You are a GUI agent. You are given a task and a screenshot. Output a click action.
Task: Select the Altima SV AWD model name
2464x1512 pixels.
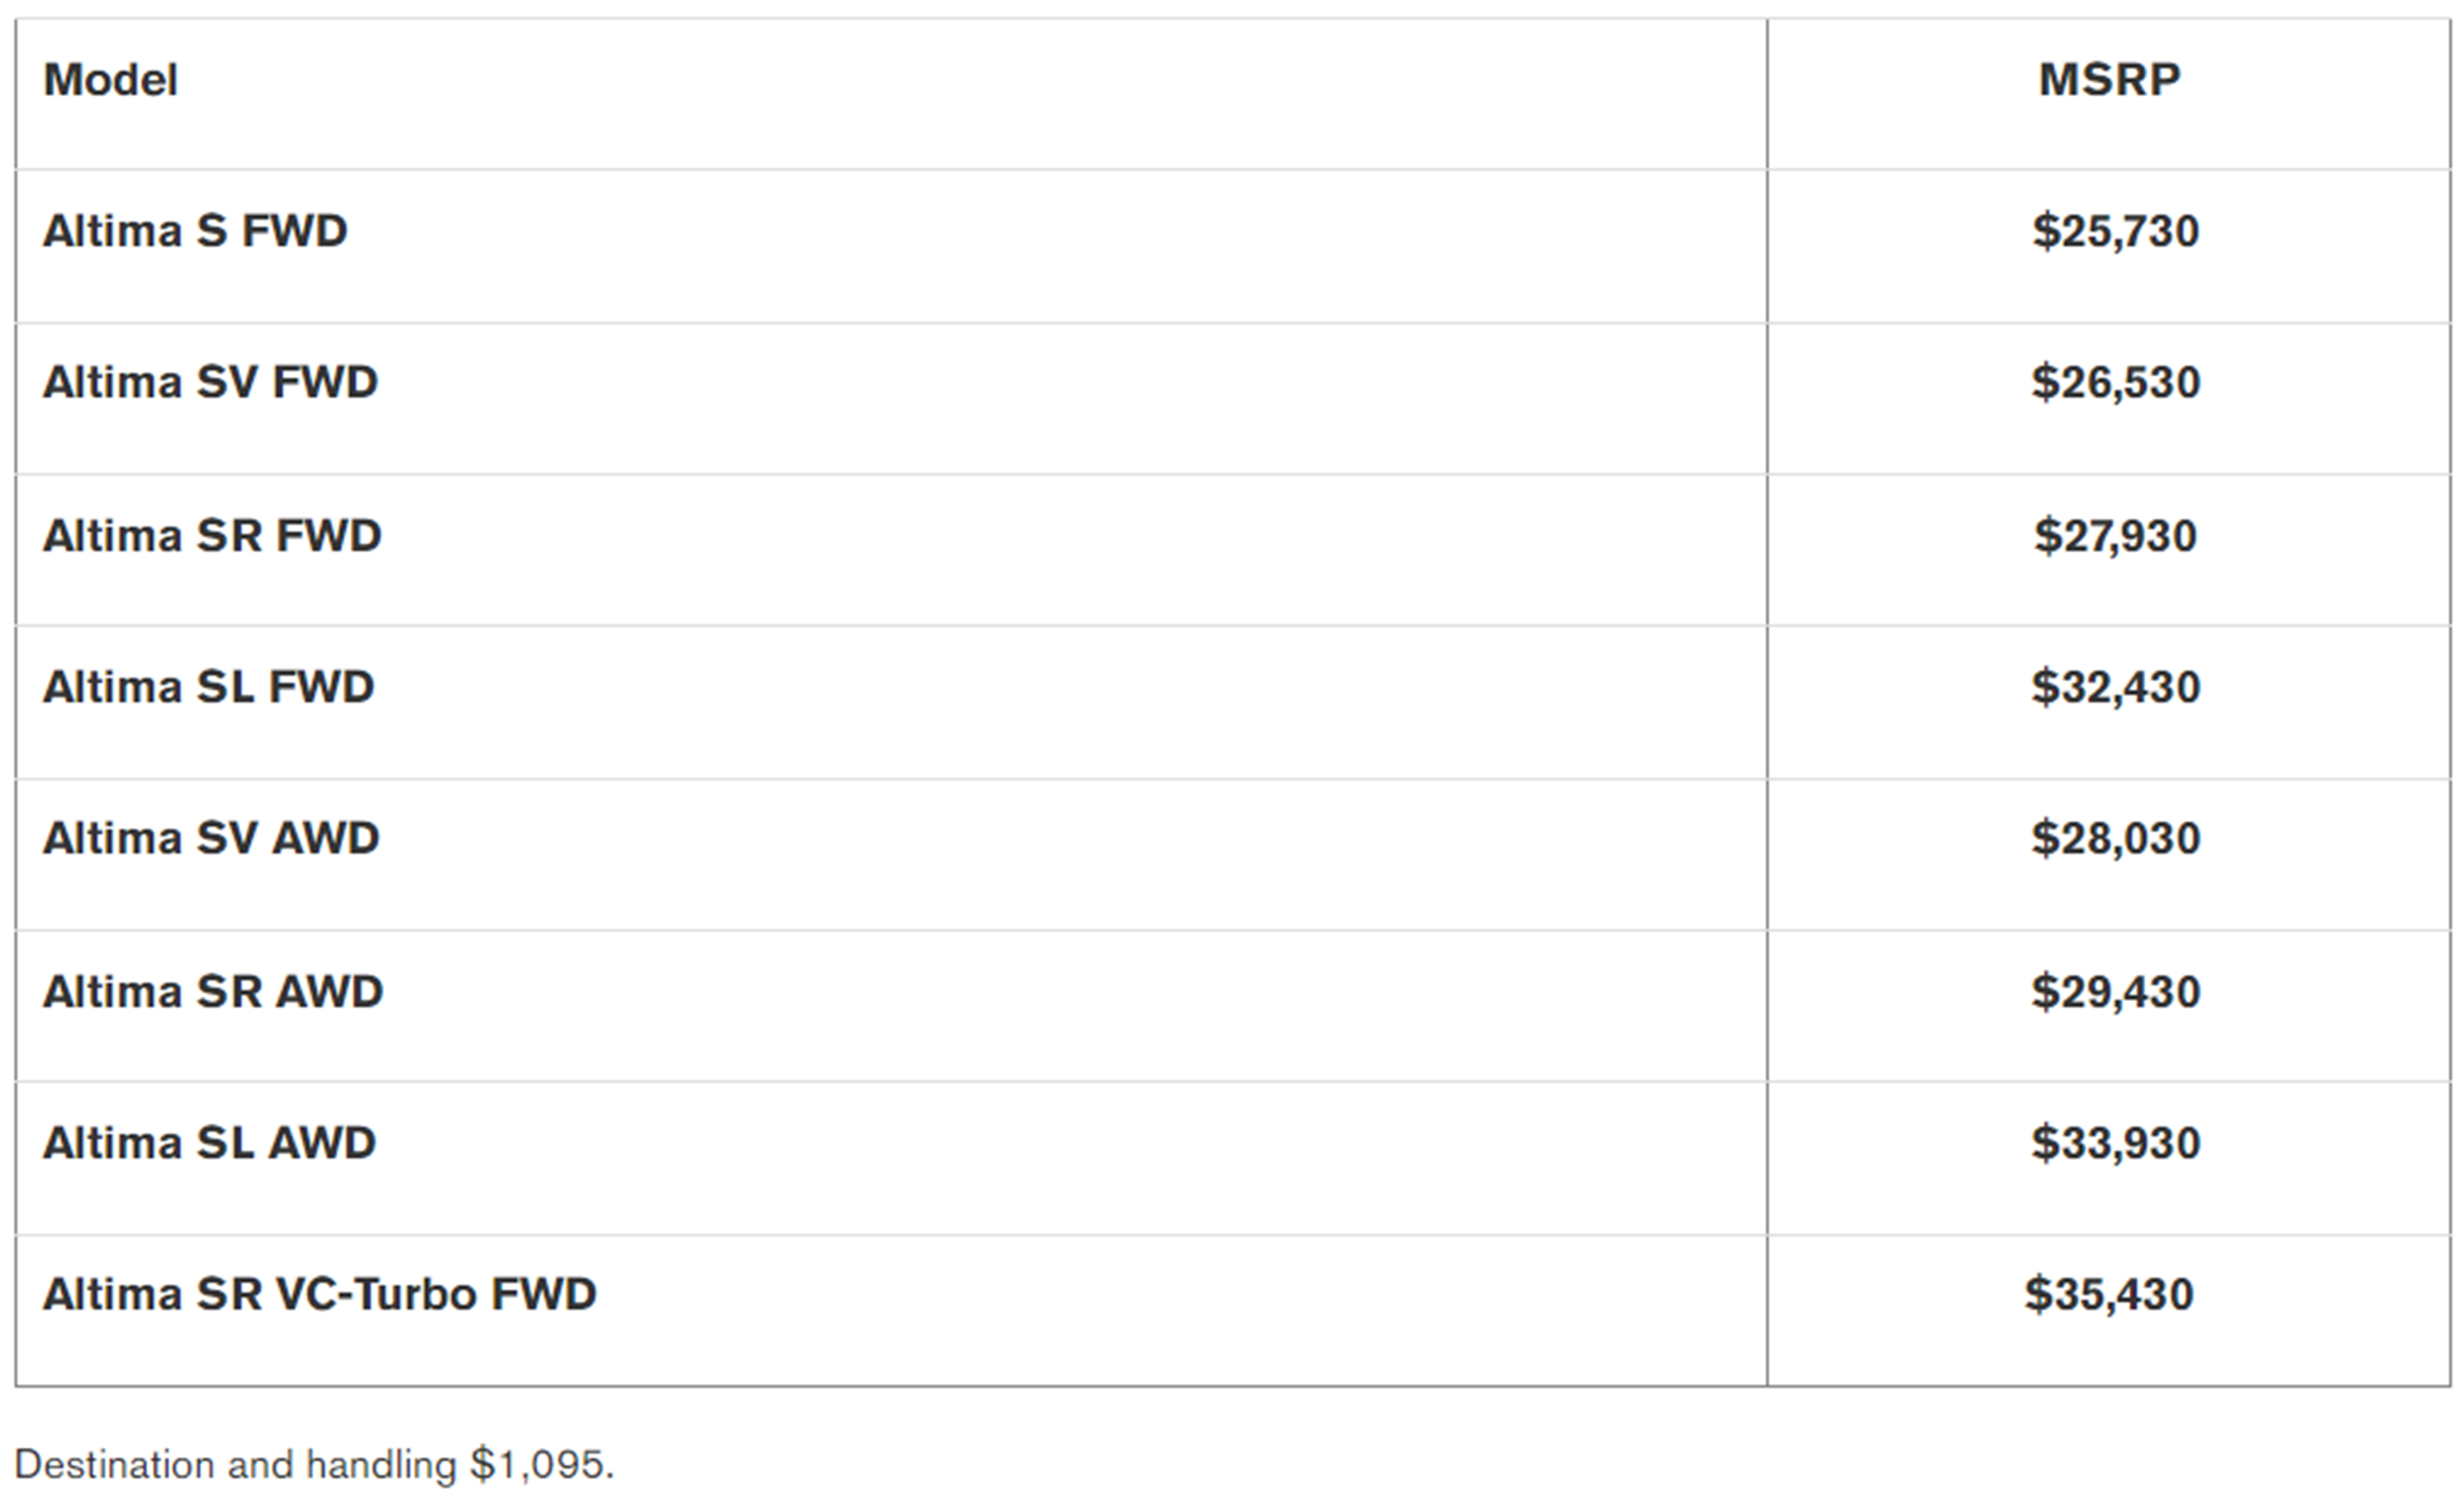point(211,838)
